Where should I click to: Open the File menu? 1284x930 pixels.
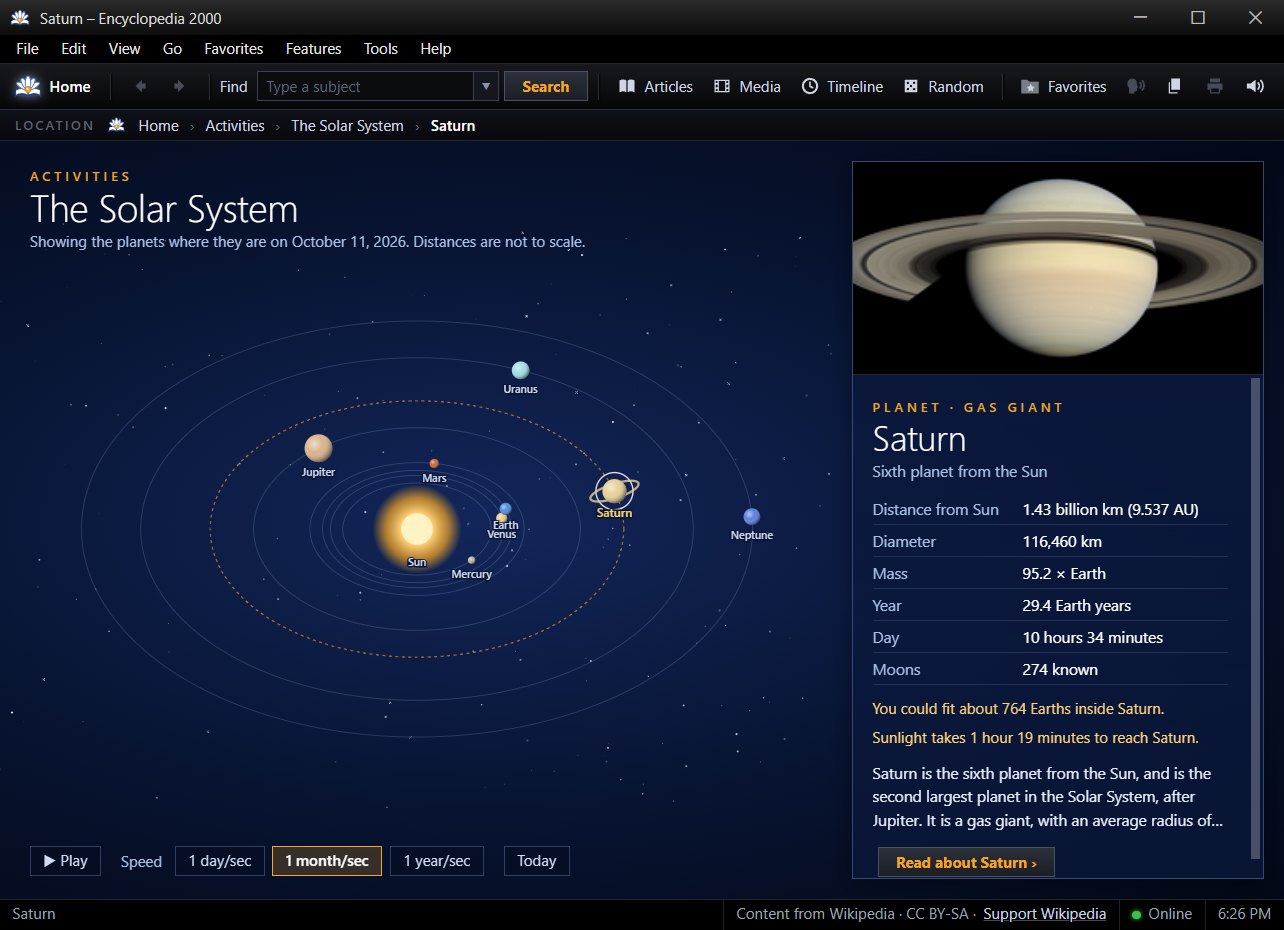27,48
